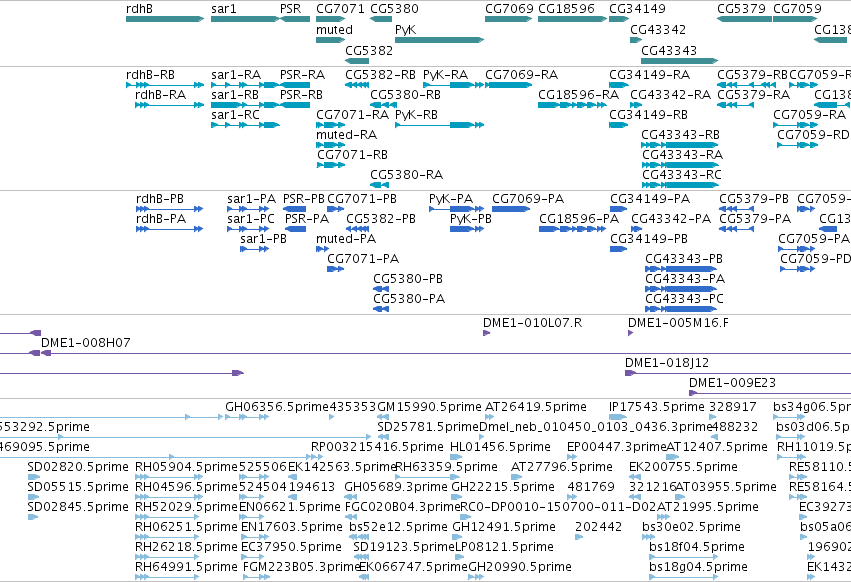Image resolution: width=851 pixels, height=582 pixels.
Task: Click the CG18596 gene label
Action: [567, 9]
